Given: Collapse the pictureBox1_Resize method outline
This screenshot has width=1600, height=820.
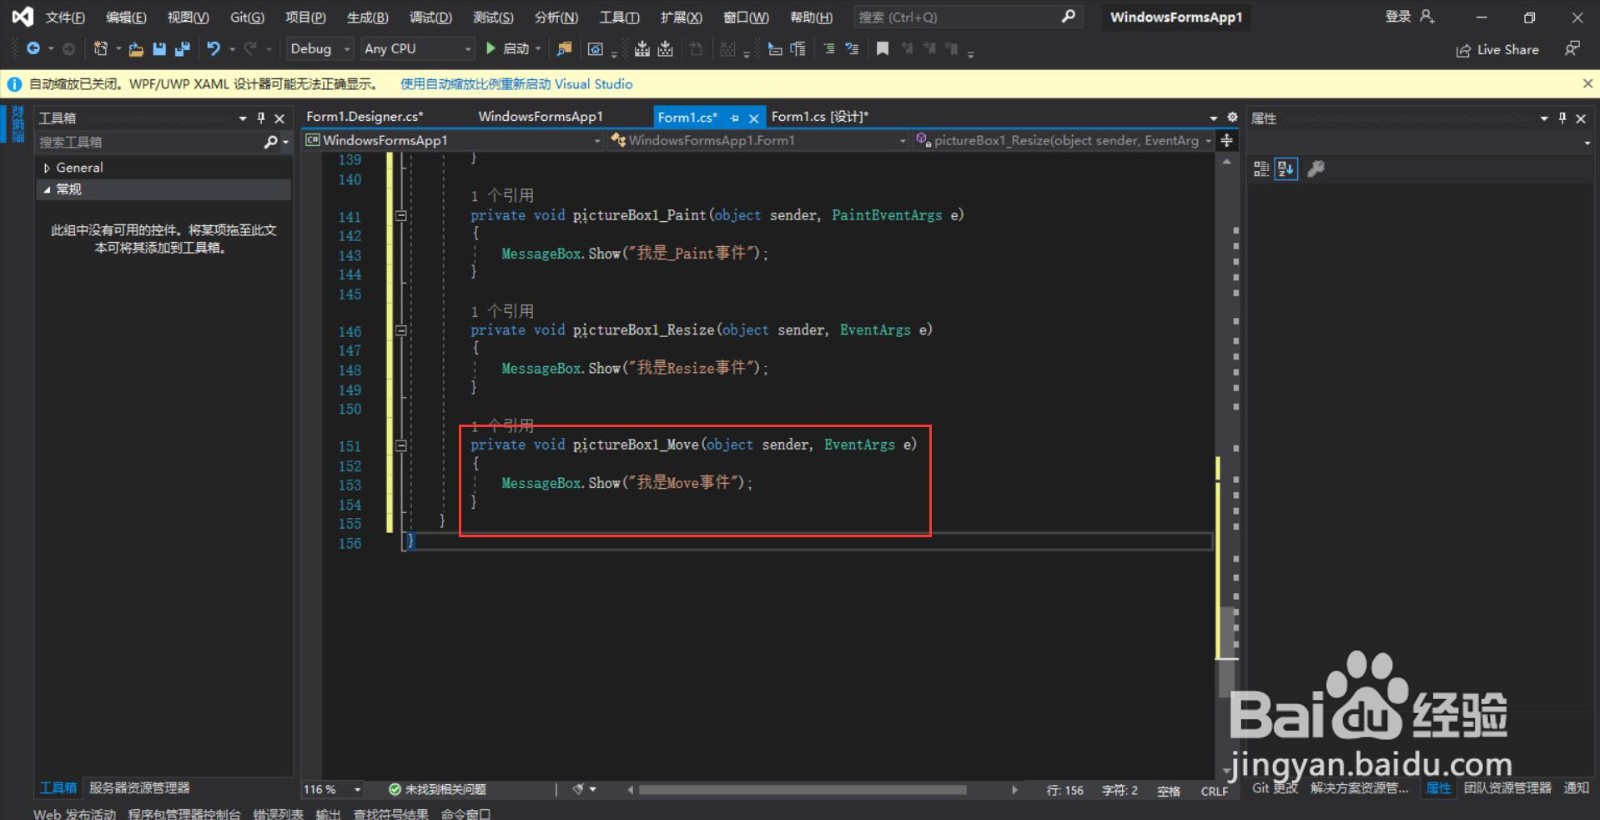Looking at the screenshot, I should 401,330.
